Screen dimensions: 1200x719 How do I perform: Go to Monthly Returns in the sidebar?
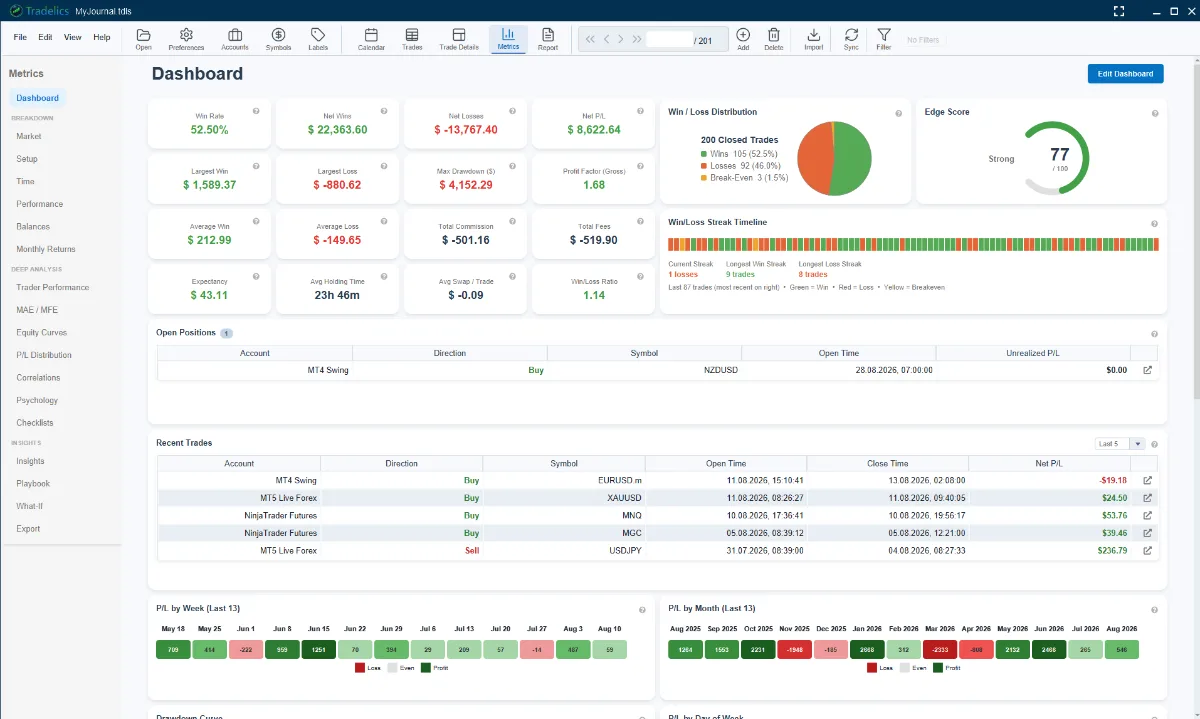click(46, 249)
